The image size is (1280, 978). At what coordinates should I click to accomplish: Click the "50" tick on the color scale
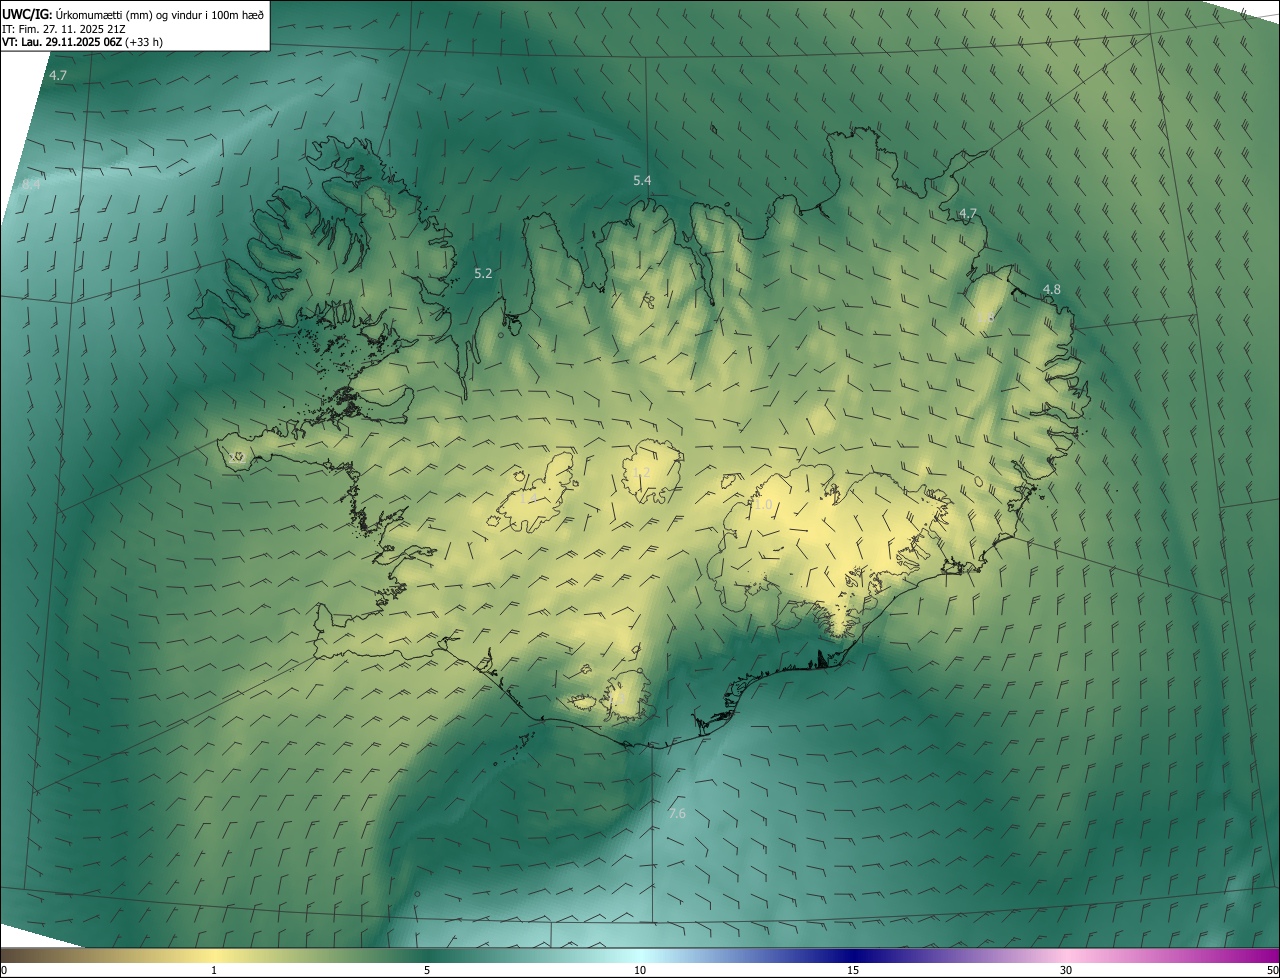[x=1272, y=970]
